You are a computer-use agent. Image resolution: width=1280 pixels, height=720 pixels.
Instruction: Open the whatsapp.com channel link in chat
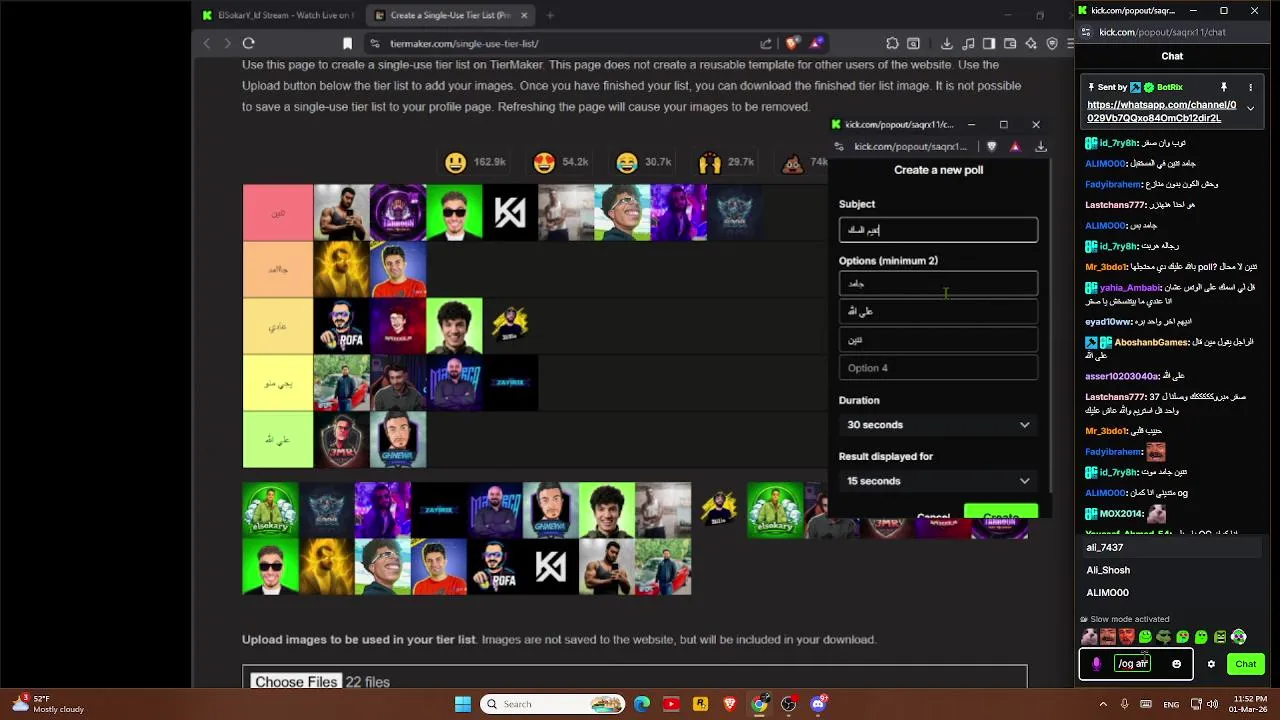(1161, 111)
